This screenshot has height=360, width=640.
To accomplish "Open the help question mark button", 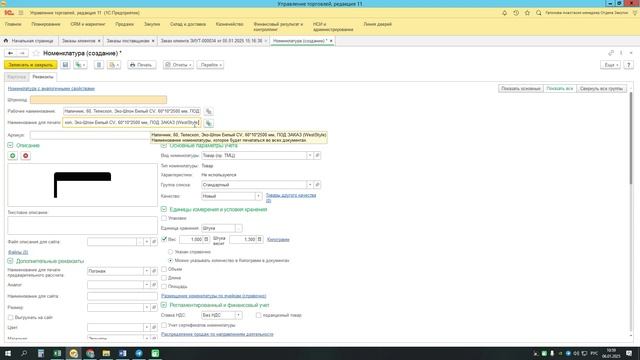I will tap(629, 65).
